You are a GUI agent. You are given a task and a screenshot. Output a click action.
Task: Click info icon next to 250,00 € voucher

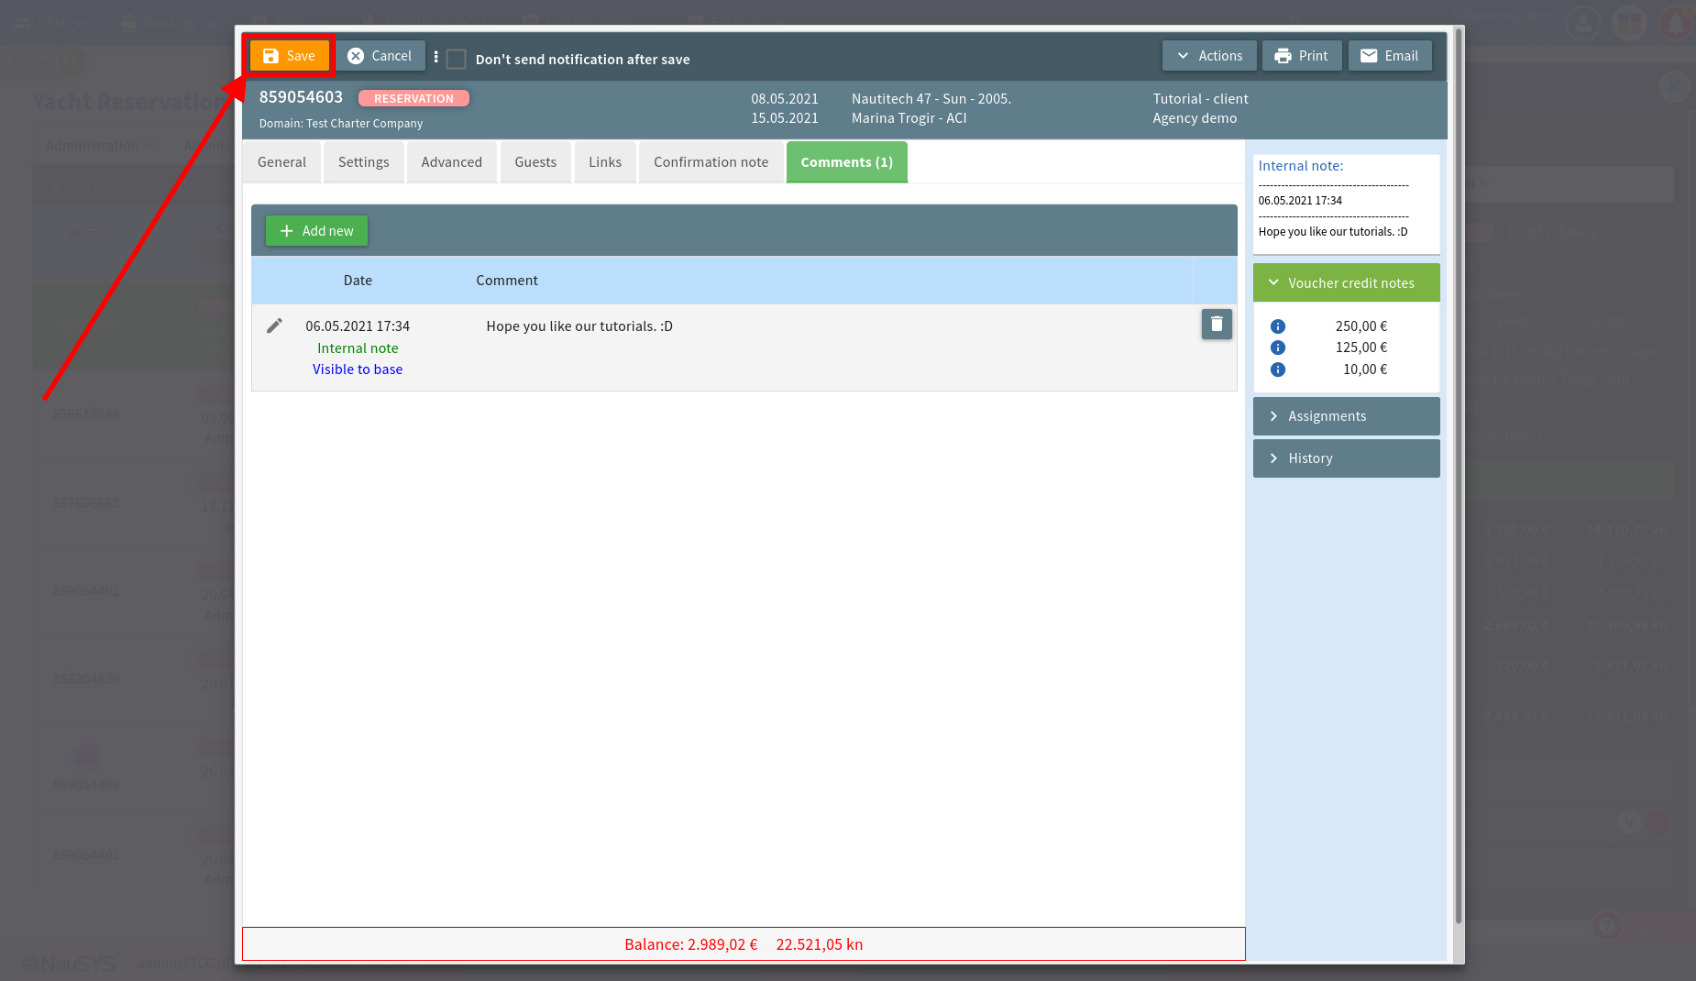pos(1277,327)
